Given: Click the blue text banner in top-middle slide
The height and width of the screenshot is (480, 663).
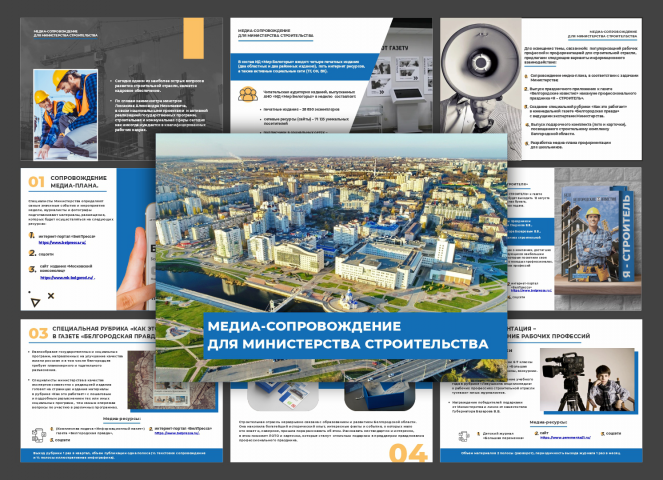Looking at the screenshot, I should point(303,67).
